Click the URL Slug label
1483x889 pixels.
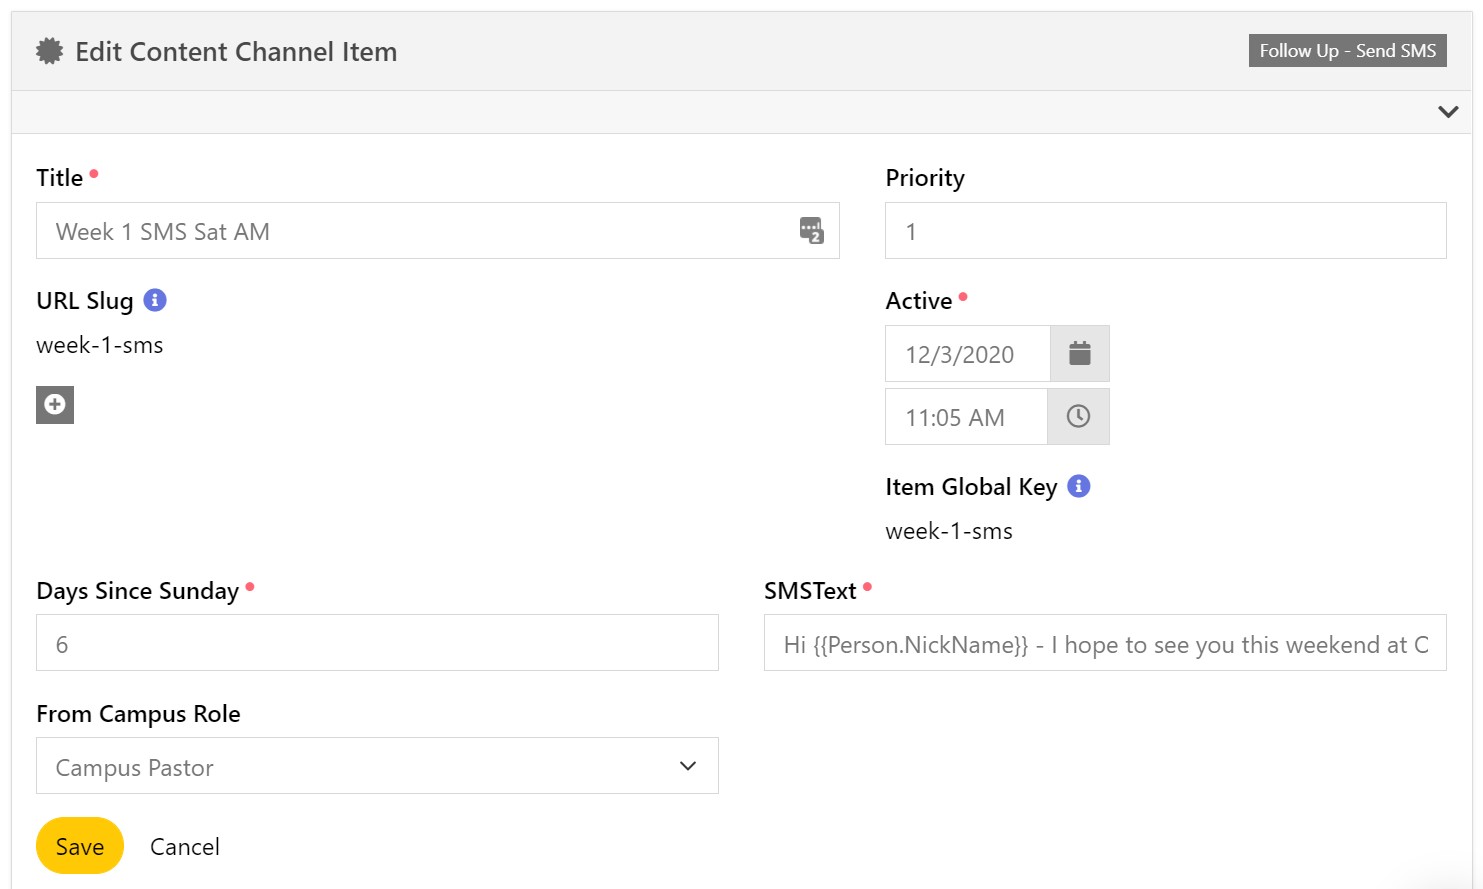click(85, 301)
